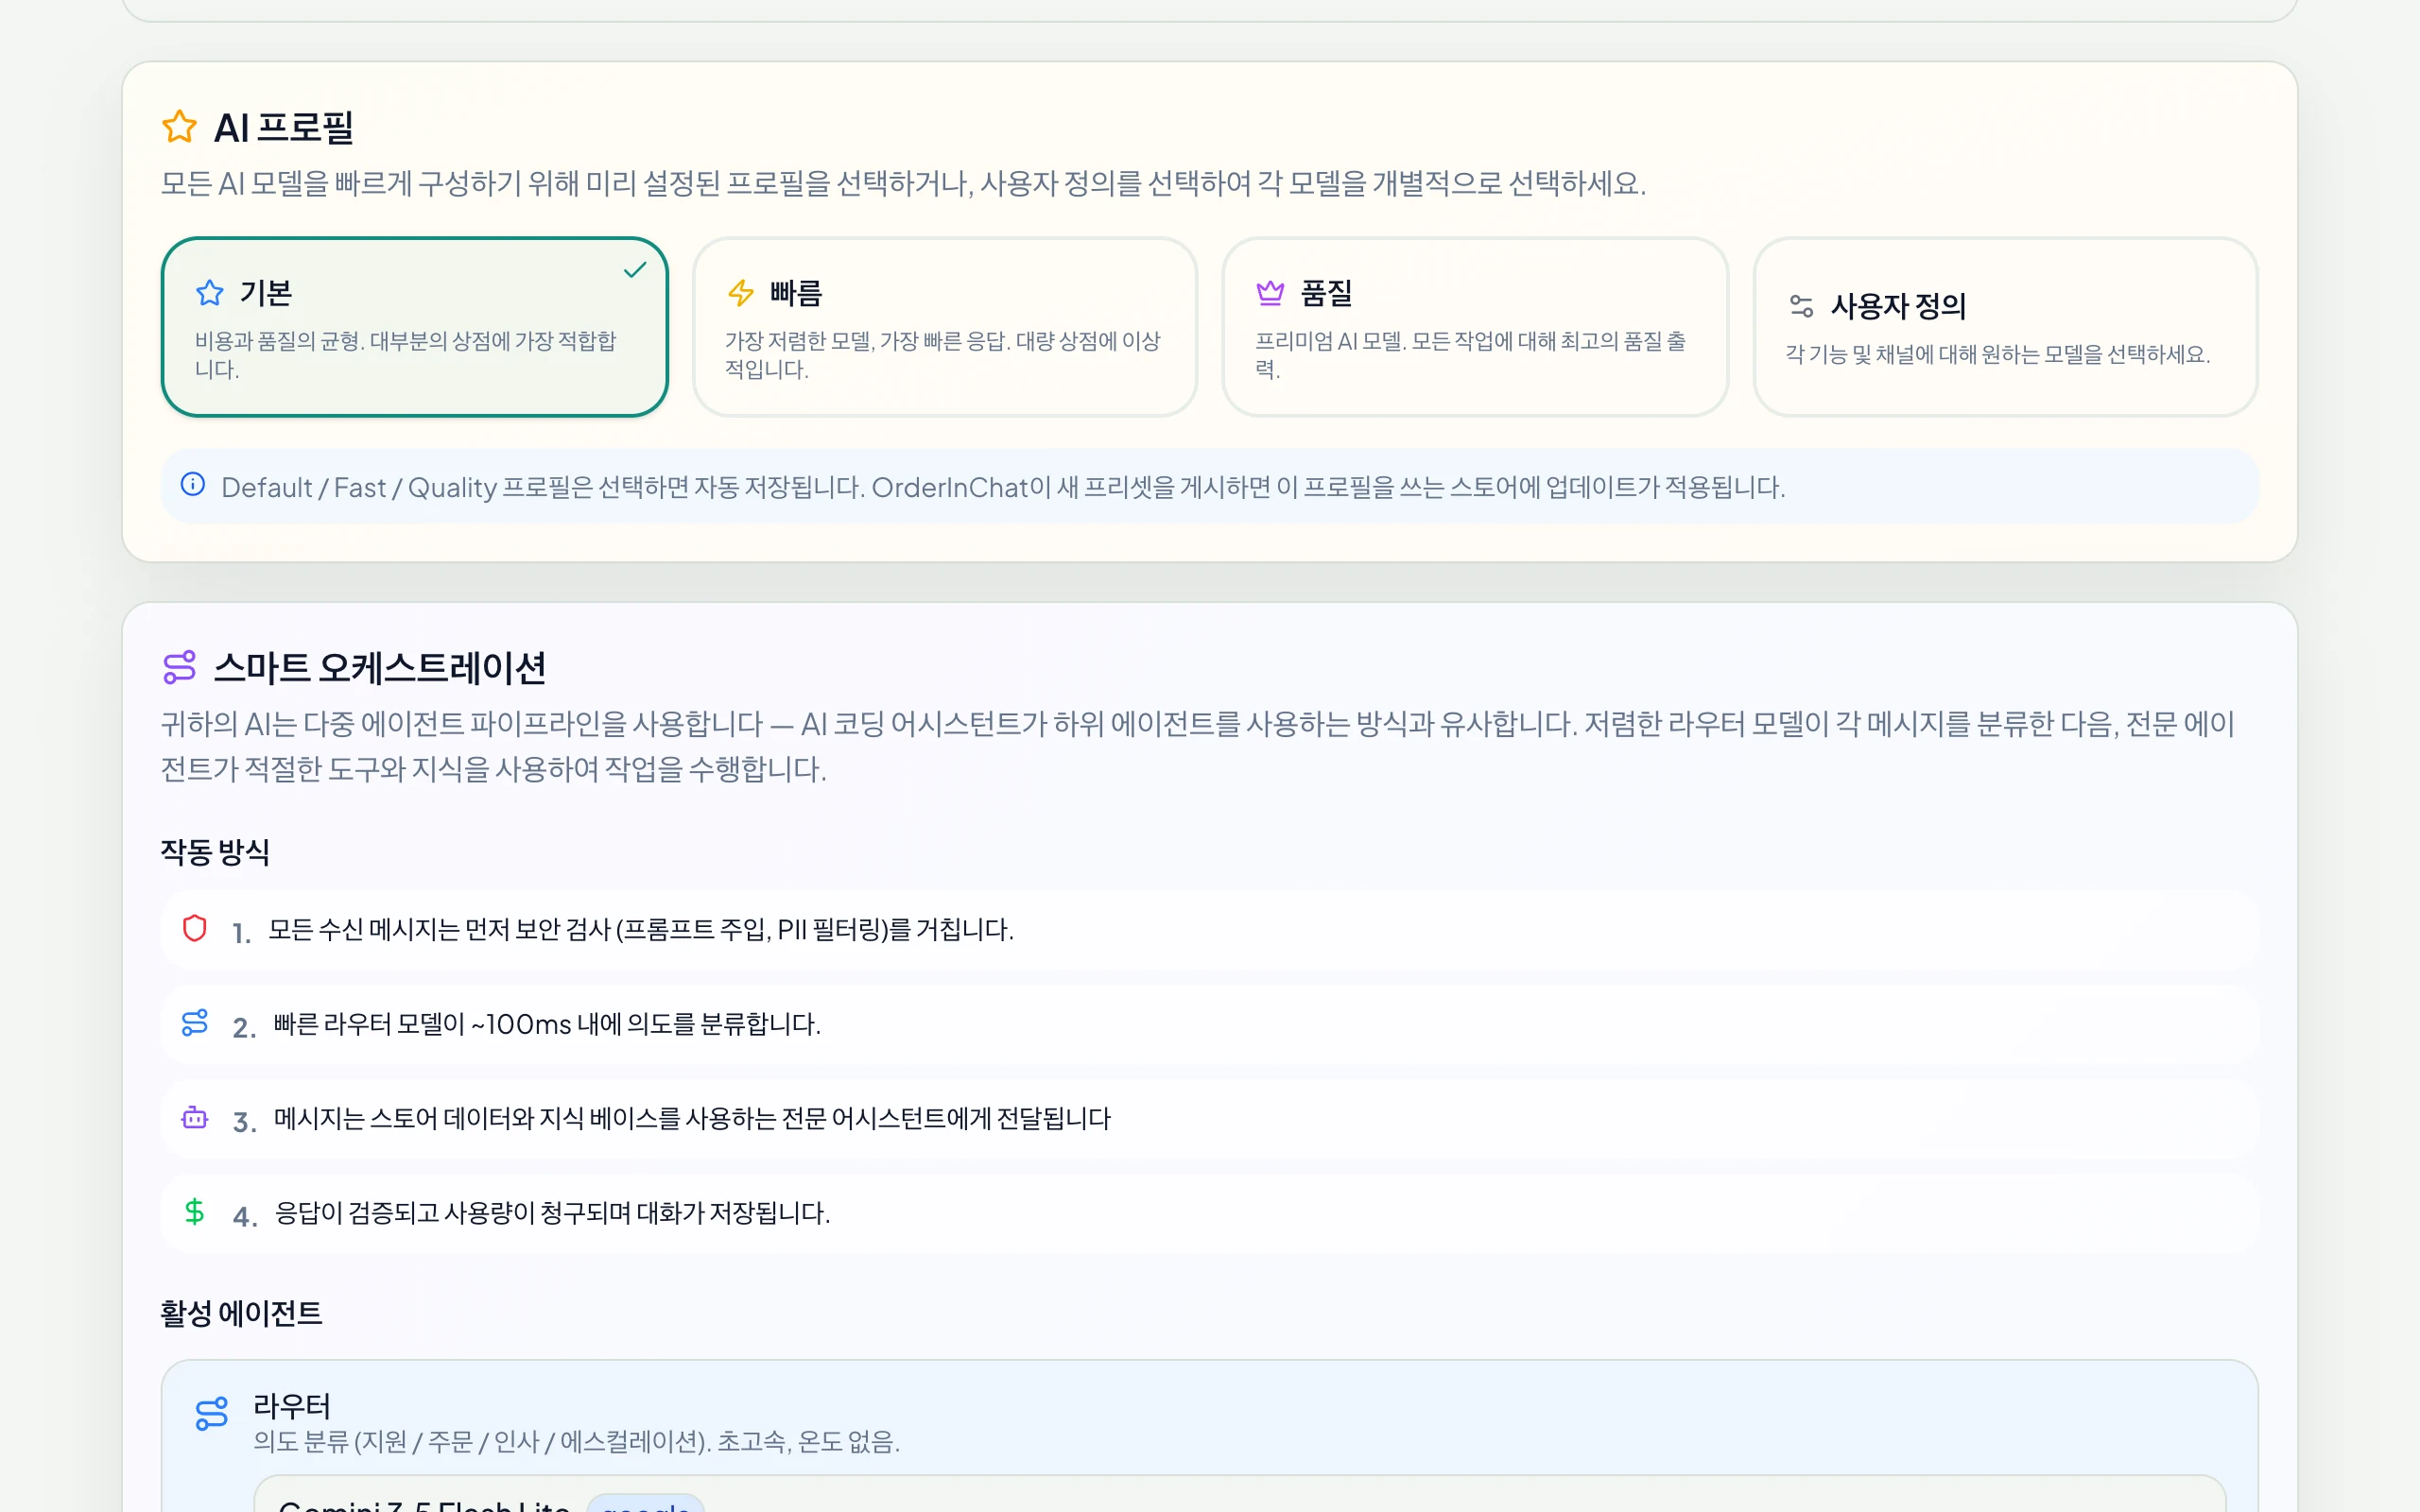
Task: Click the router icon on 라우터 agent card
Action: point(212,1414)
